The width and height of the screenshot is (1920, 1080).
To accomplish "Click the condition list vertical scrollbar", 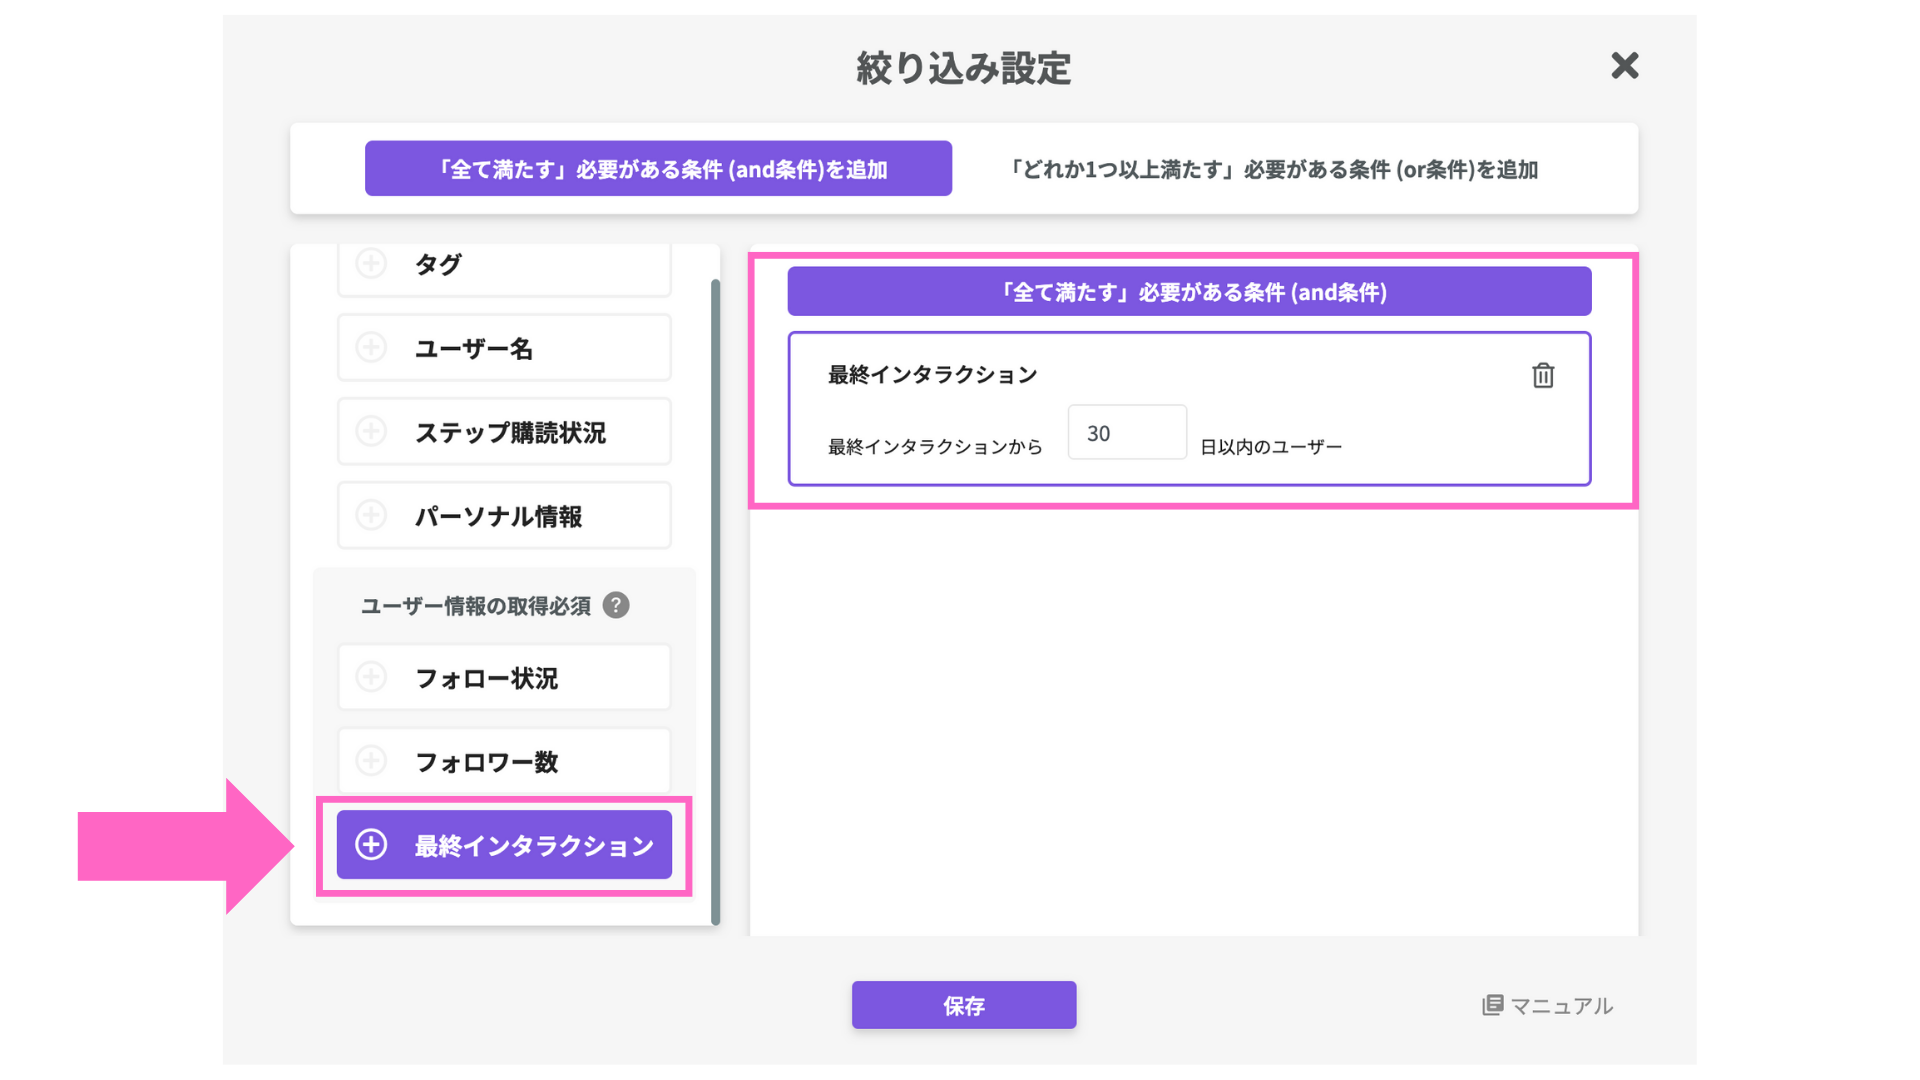I will coord(715,600).
